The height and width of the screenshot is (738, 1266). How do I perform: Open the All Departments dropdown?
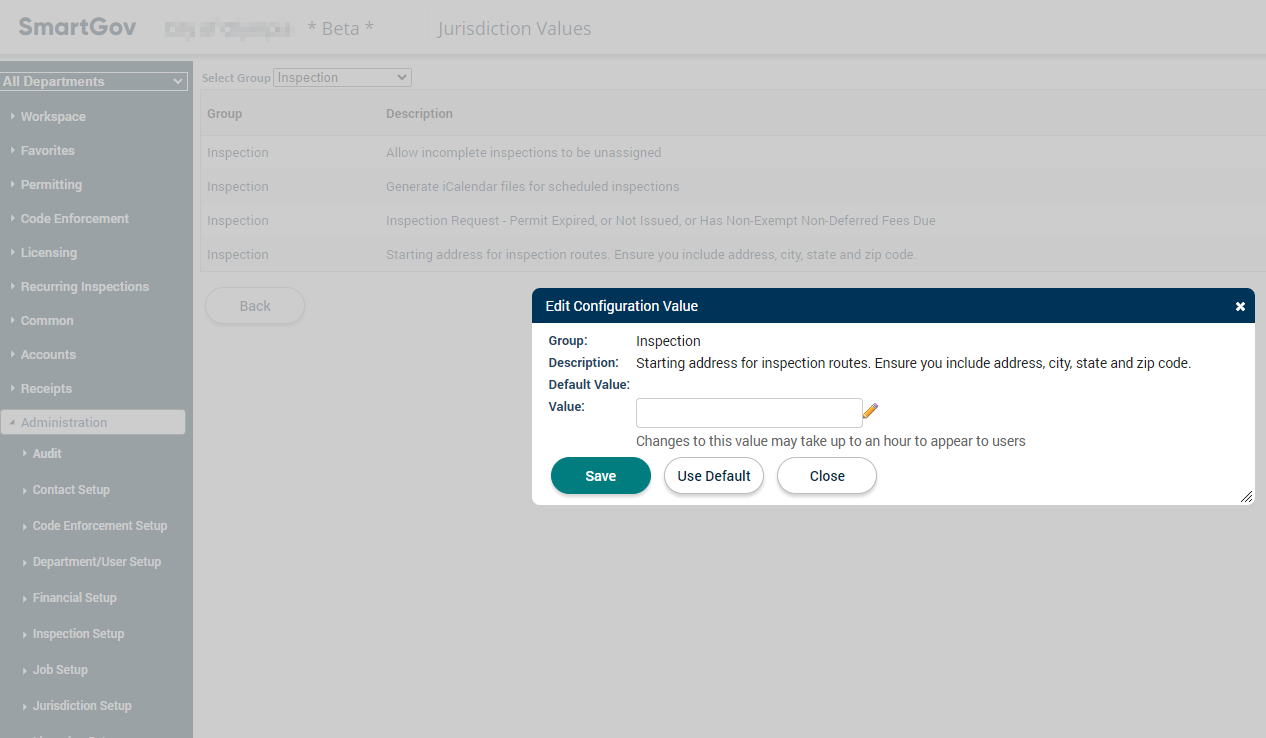(x=94, y=82)
